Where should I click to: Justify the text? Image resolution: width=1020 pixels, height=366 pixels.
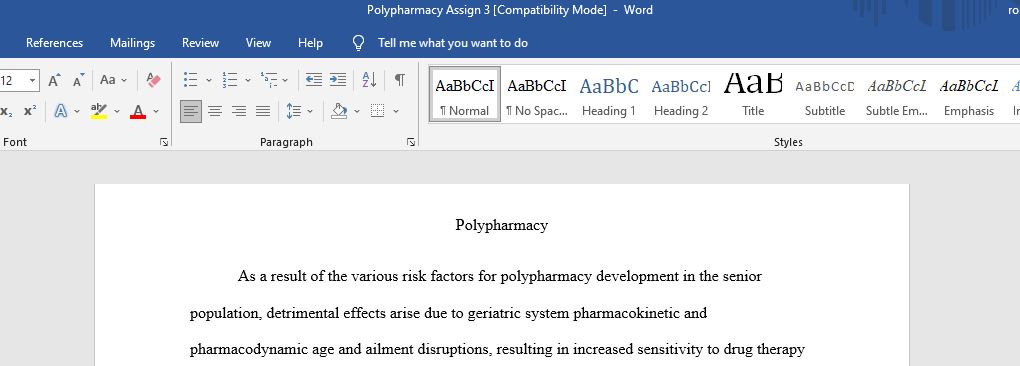point(263,111)
